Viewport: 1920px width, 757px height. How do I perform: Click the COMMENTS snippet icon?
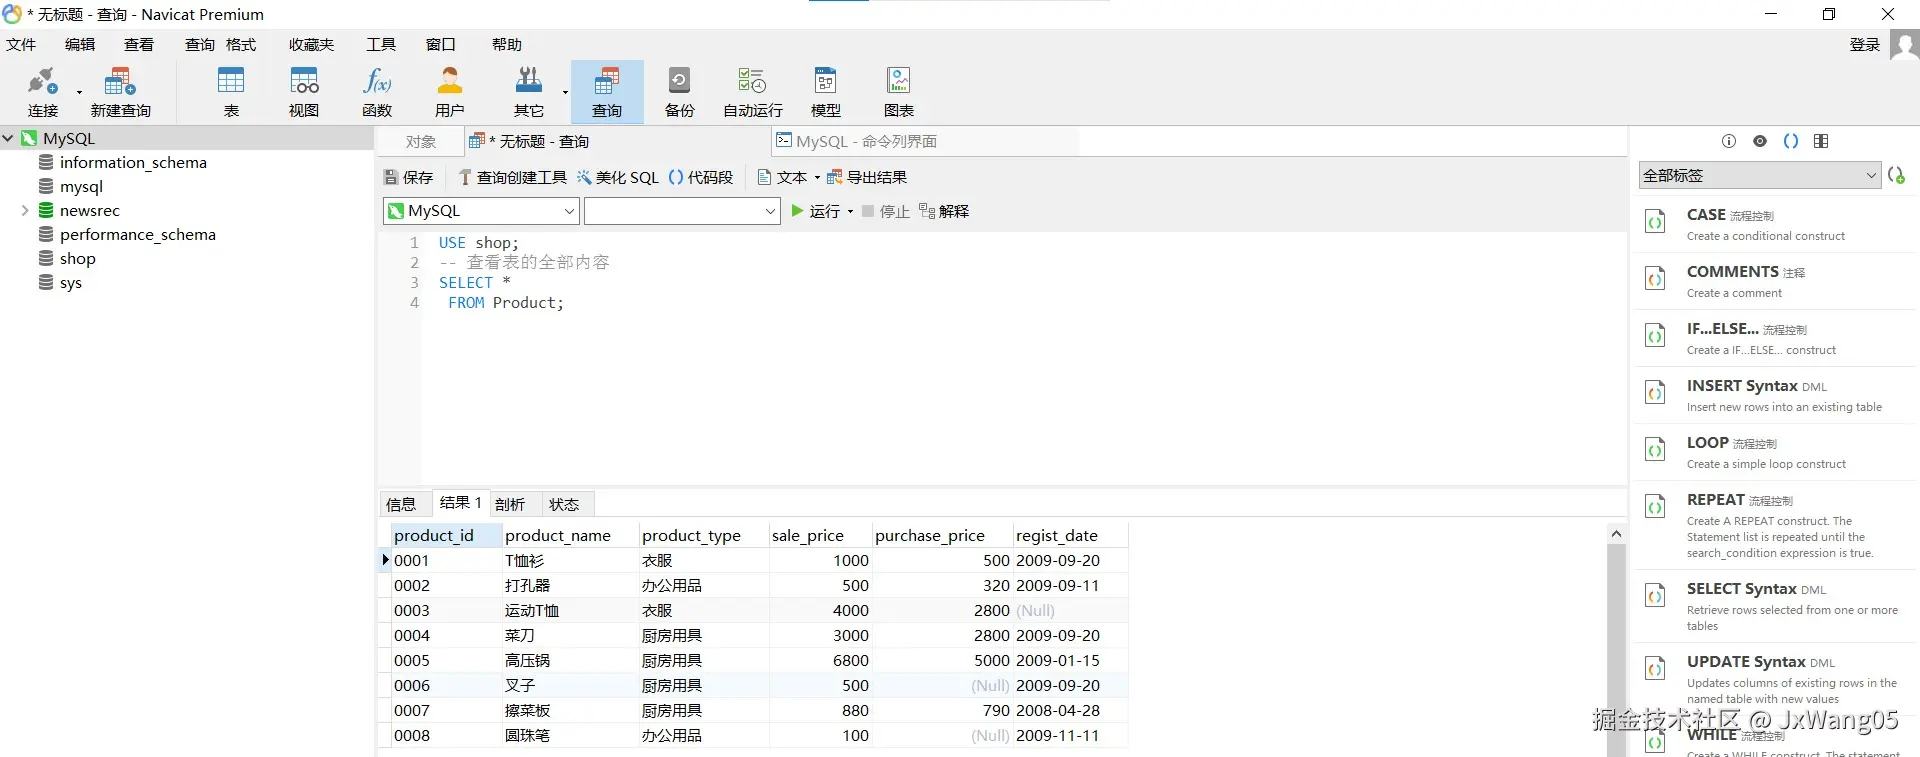coord(1655,279)
